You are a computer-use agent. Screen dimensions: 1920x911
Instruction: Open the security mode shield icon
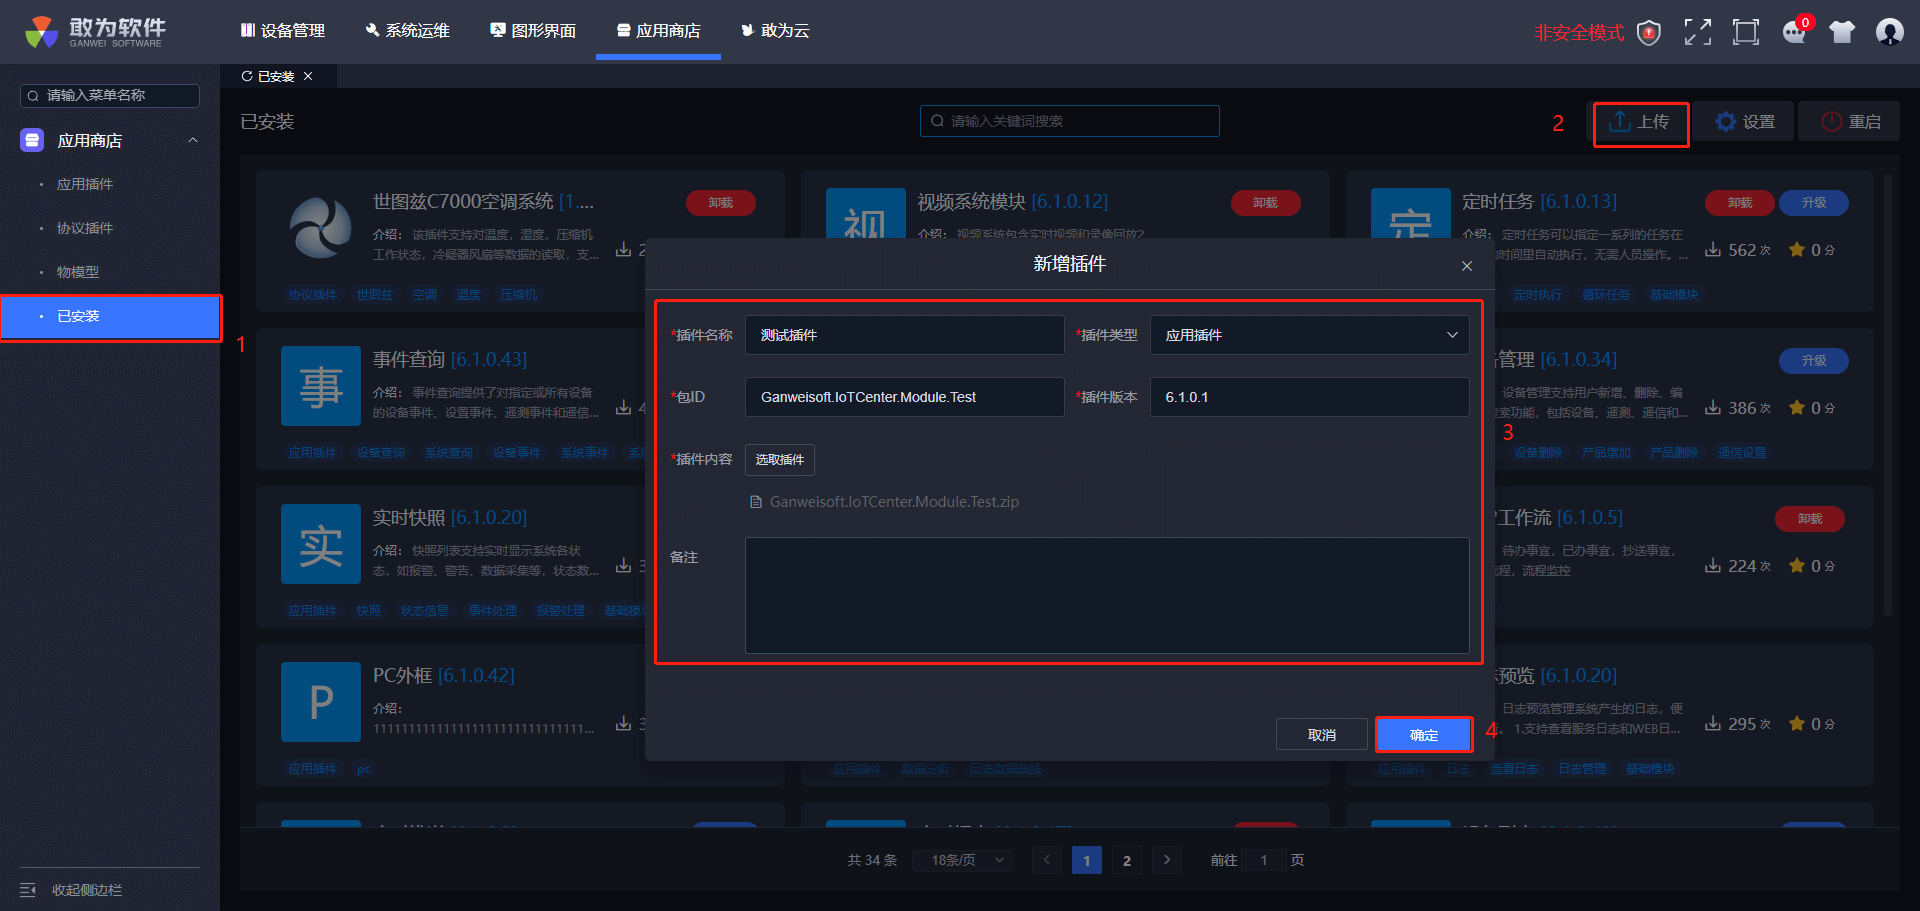click(1649, 33)
